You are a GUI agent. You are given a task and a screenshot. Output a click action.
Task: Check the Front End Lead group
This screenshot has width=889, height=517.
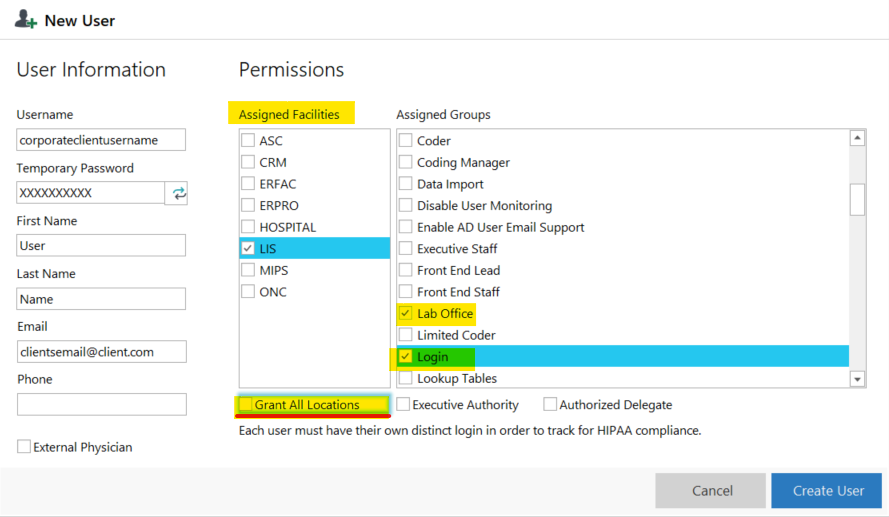coord(406,270)
